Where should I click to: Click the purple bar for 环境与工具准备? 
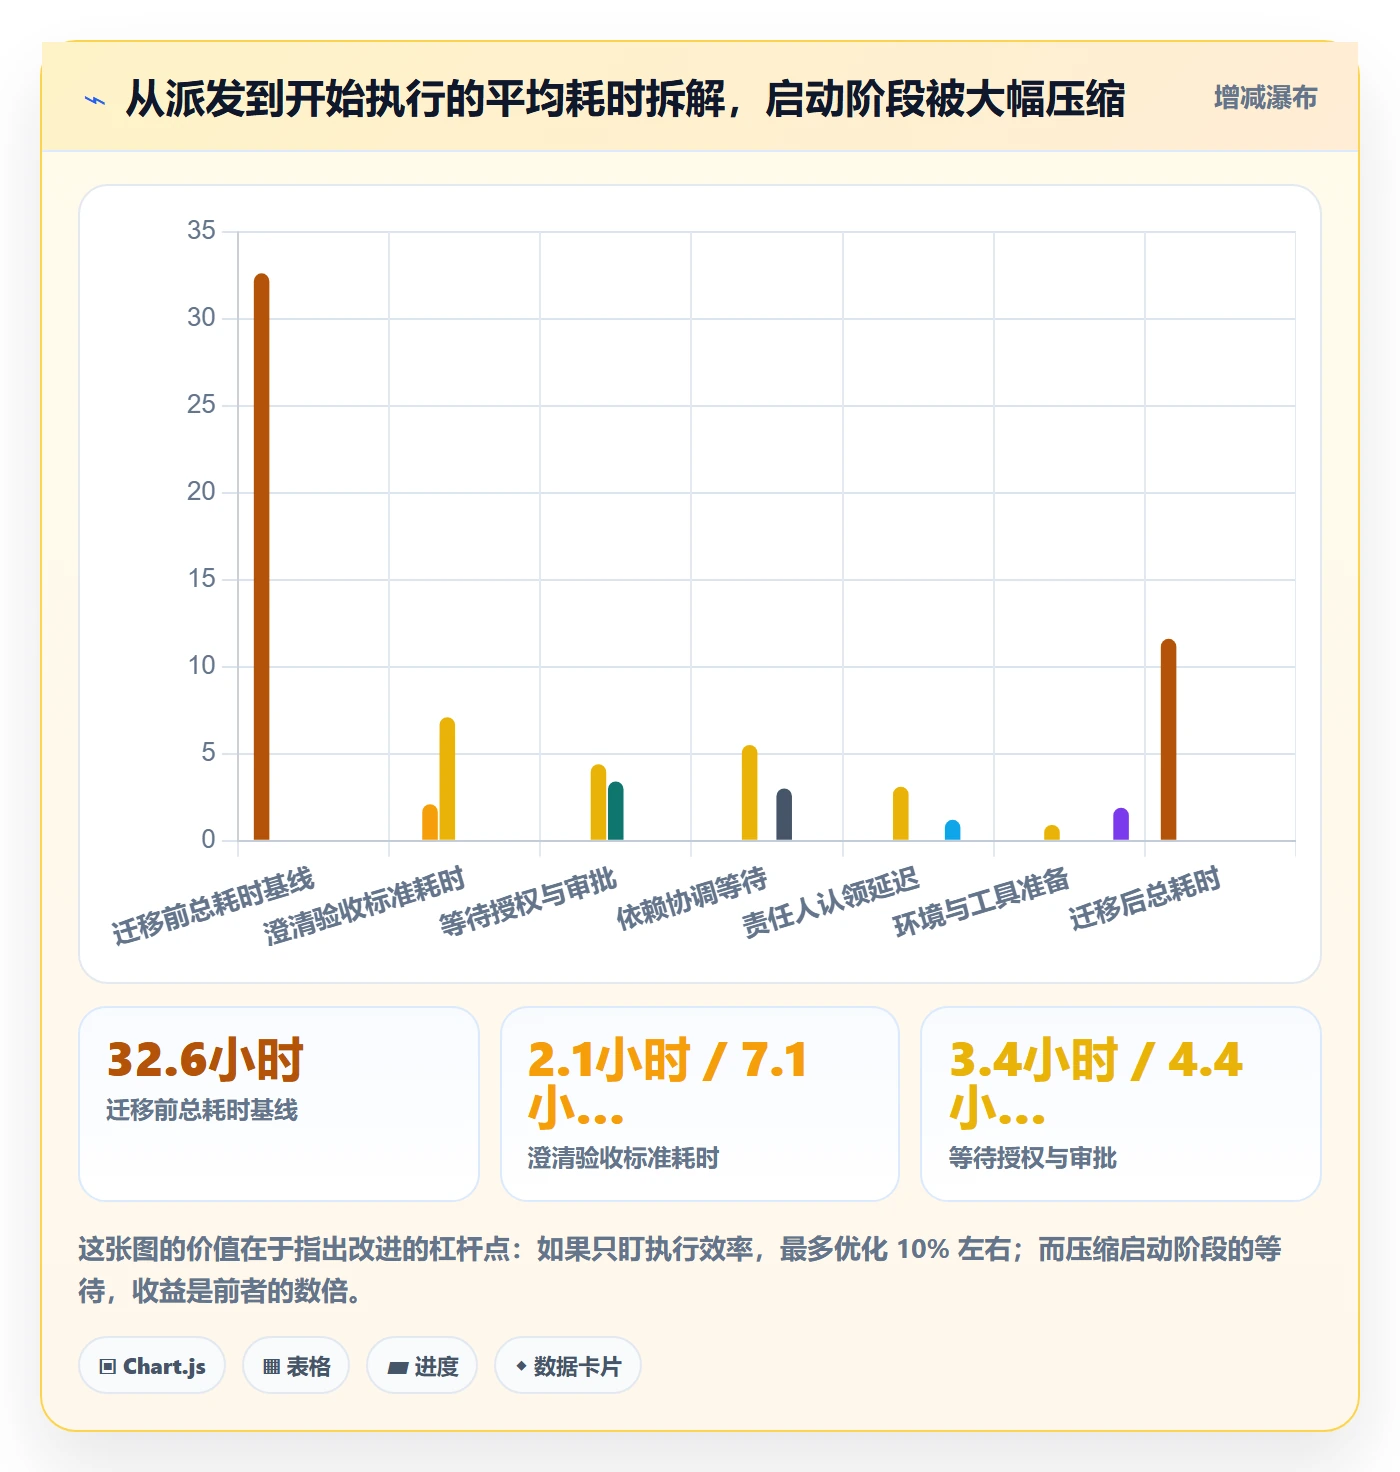click(x=1121, y=824)
